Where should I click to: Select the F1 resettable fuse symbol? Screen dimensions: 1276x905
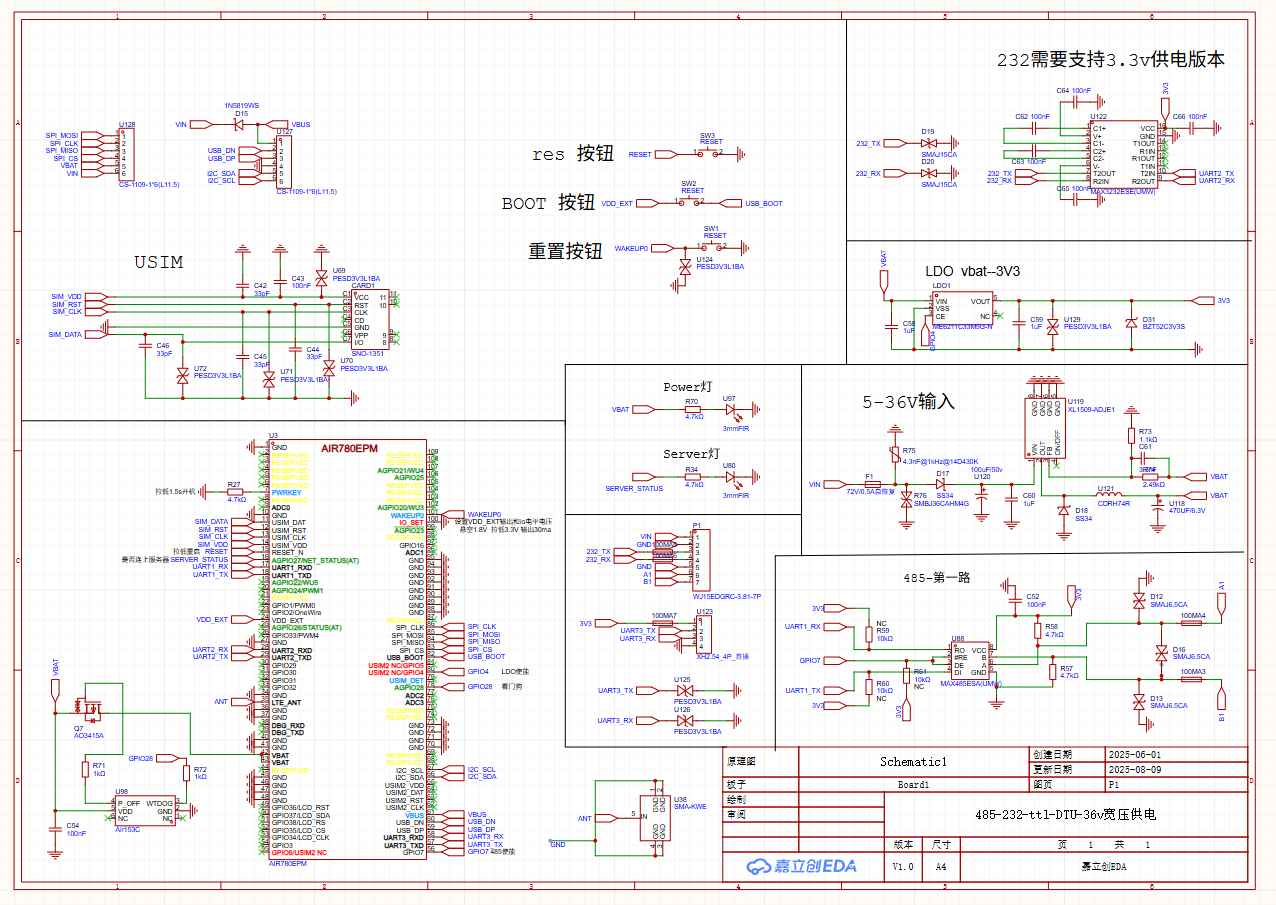[869, 484]
